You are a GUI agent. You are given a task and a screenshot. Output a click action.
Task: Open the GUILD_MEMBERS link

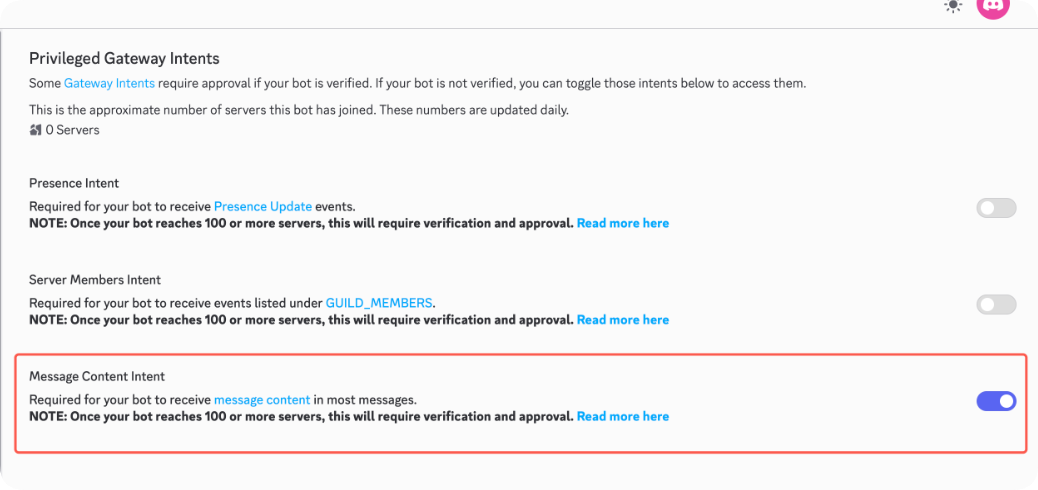point(379,303)
